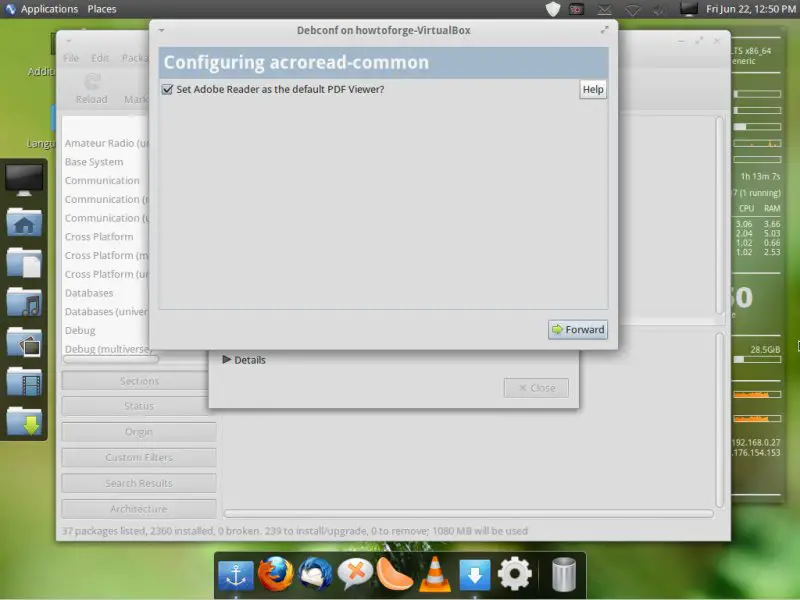Click the Custom Filters button
The height and width of the screenshot is (600, 800).
(x=139, y=457)
